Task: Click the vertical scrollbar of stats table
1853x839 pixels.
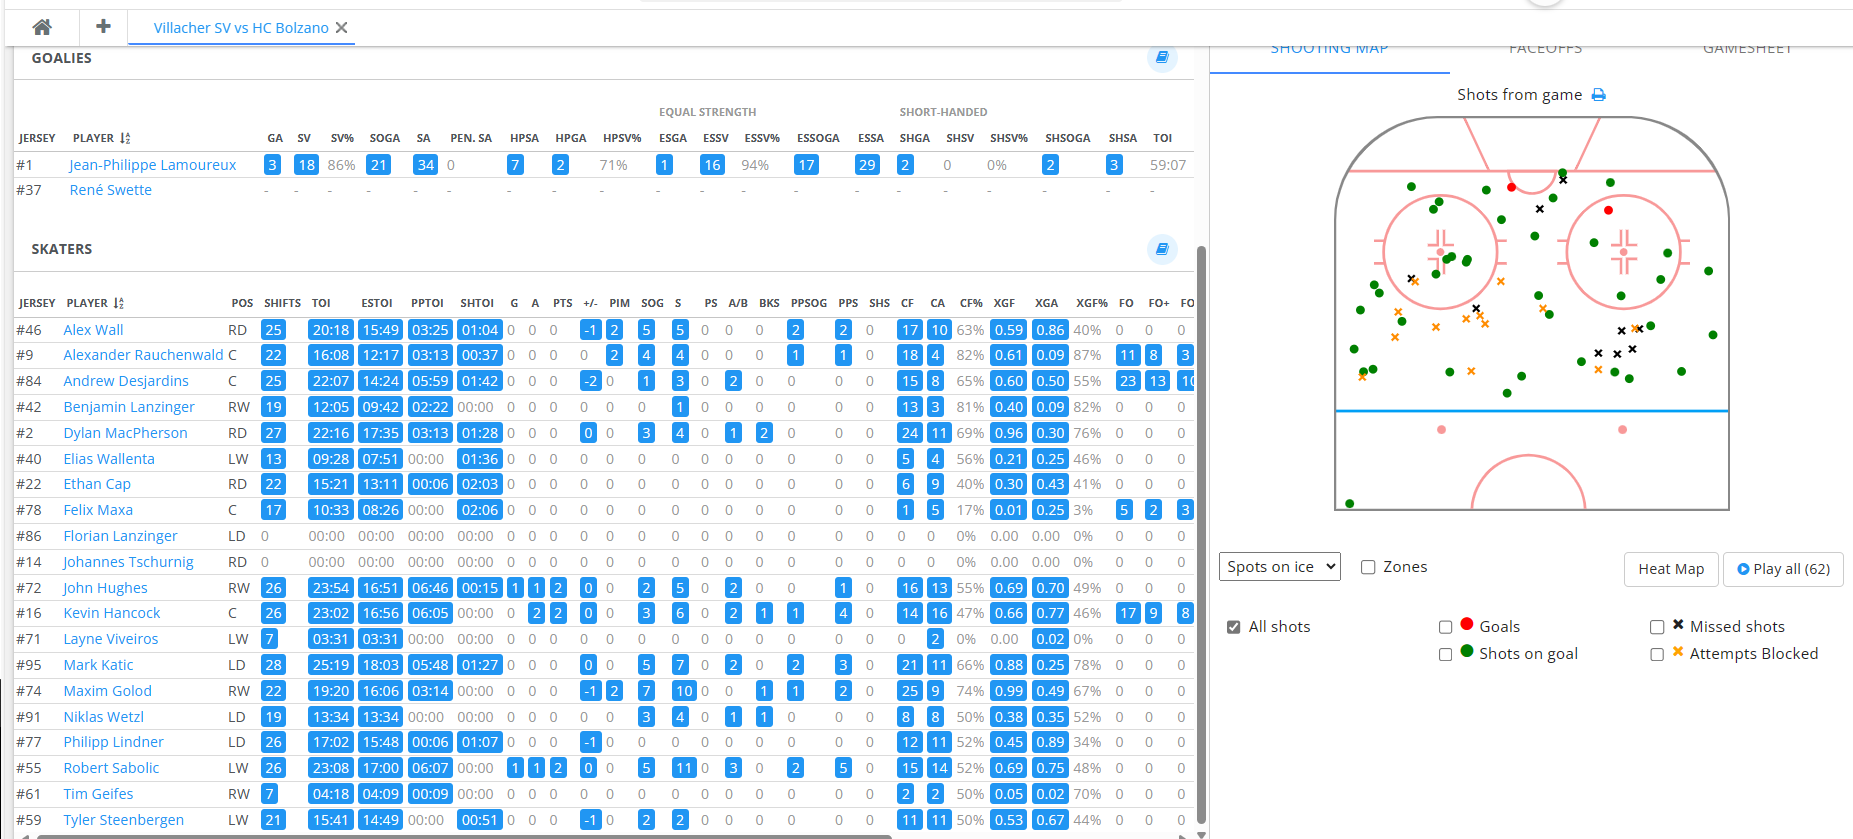Action: pos(1201,500)
